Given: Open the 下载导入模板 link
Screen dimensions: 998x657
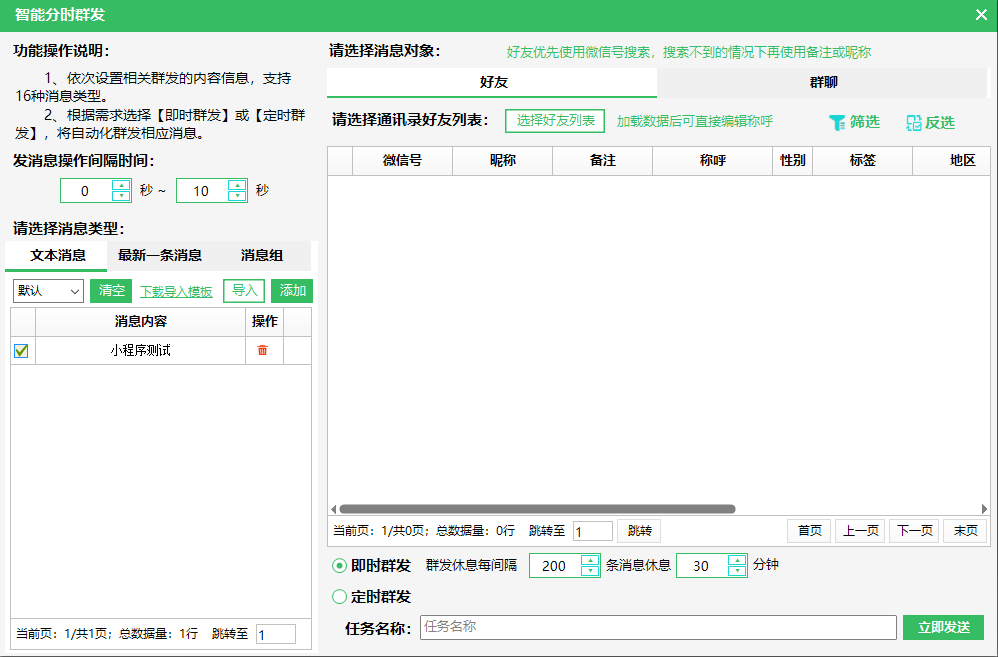Looking at the screenshot, I should click(176, 292).
